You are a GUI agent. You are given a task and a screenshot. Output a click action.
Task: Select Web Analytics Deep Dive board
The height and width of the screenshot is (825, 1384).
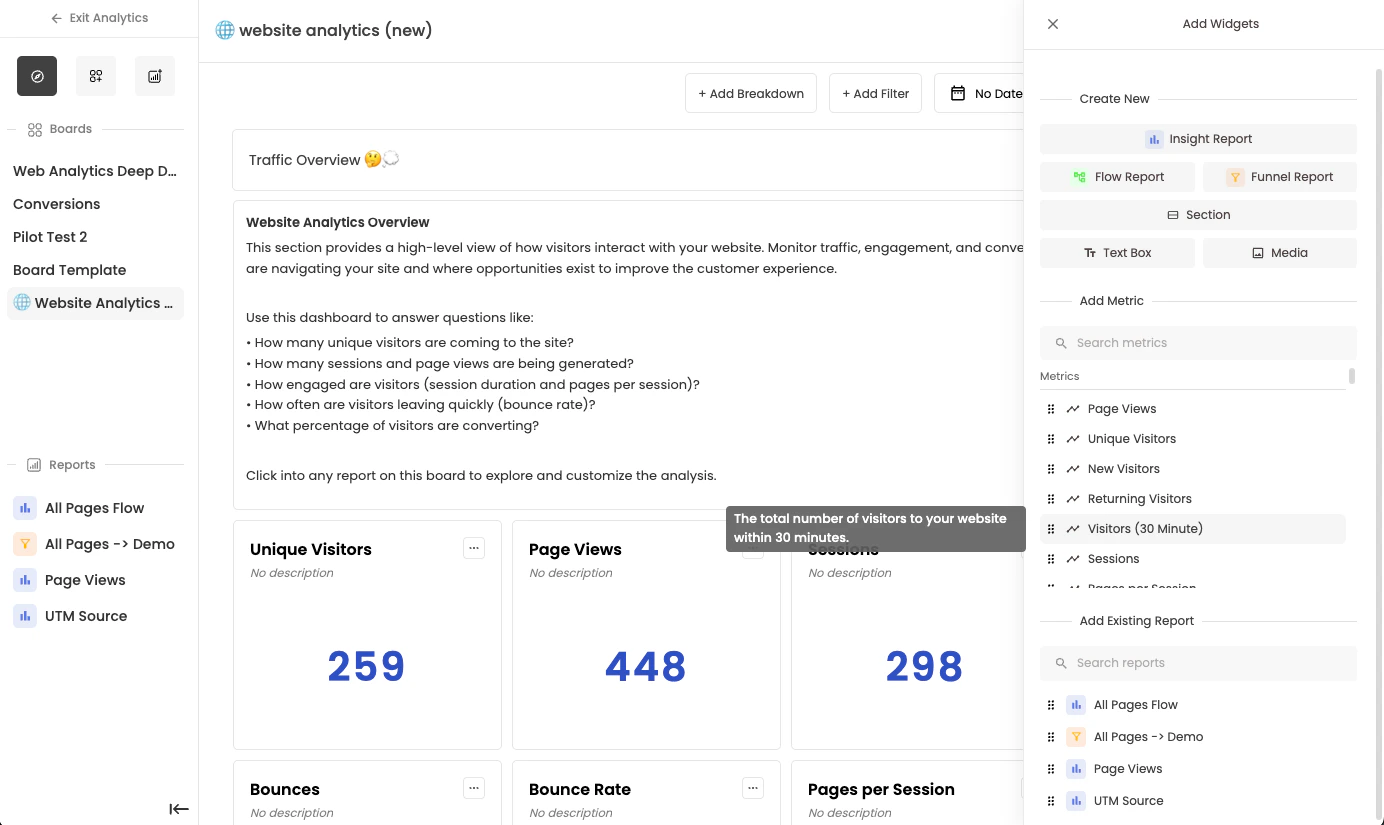tap(95, 171)
